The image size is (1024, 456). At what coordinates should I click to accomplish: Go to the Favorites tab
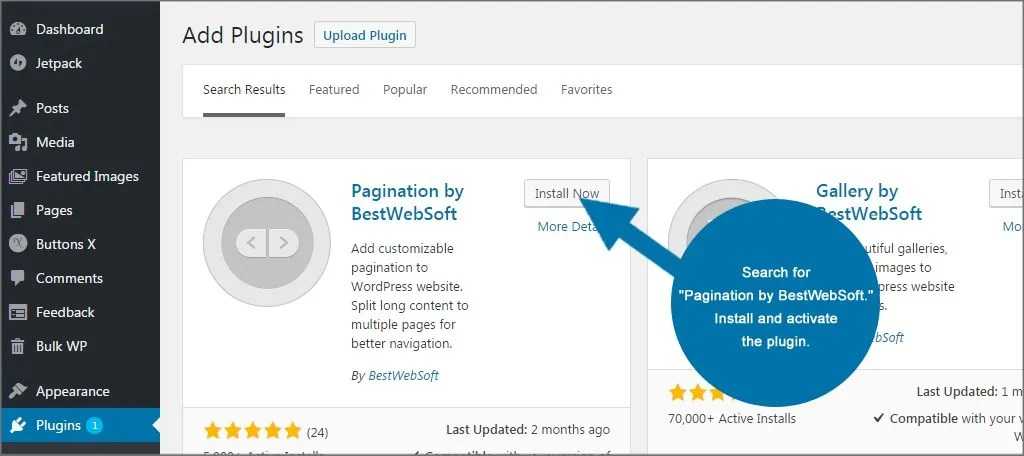pyautogui.click(x=586, y=89)
